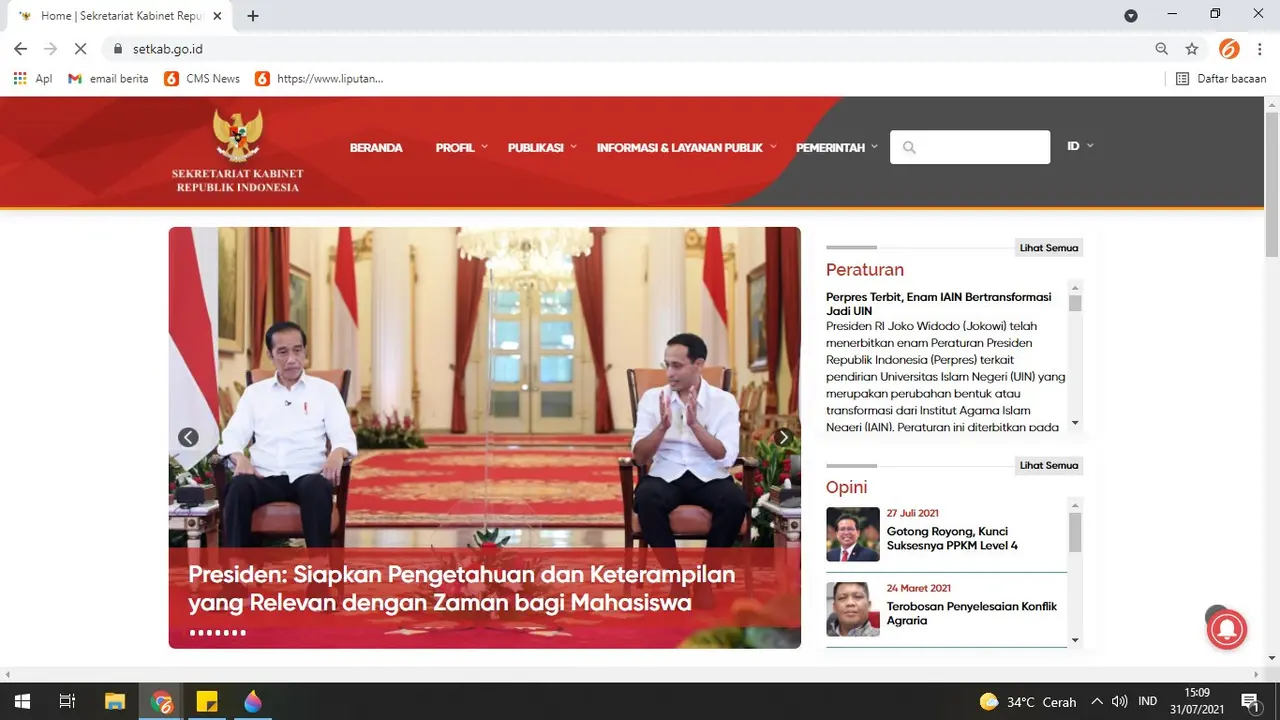Open a new browser tab with the plus icon
The image size is (1280, 720).
coord(253,16)
